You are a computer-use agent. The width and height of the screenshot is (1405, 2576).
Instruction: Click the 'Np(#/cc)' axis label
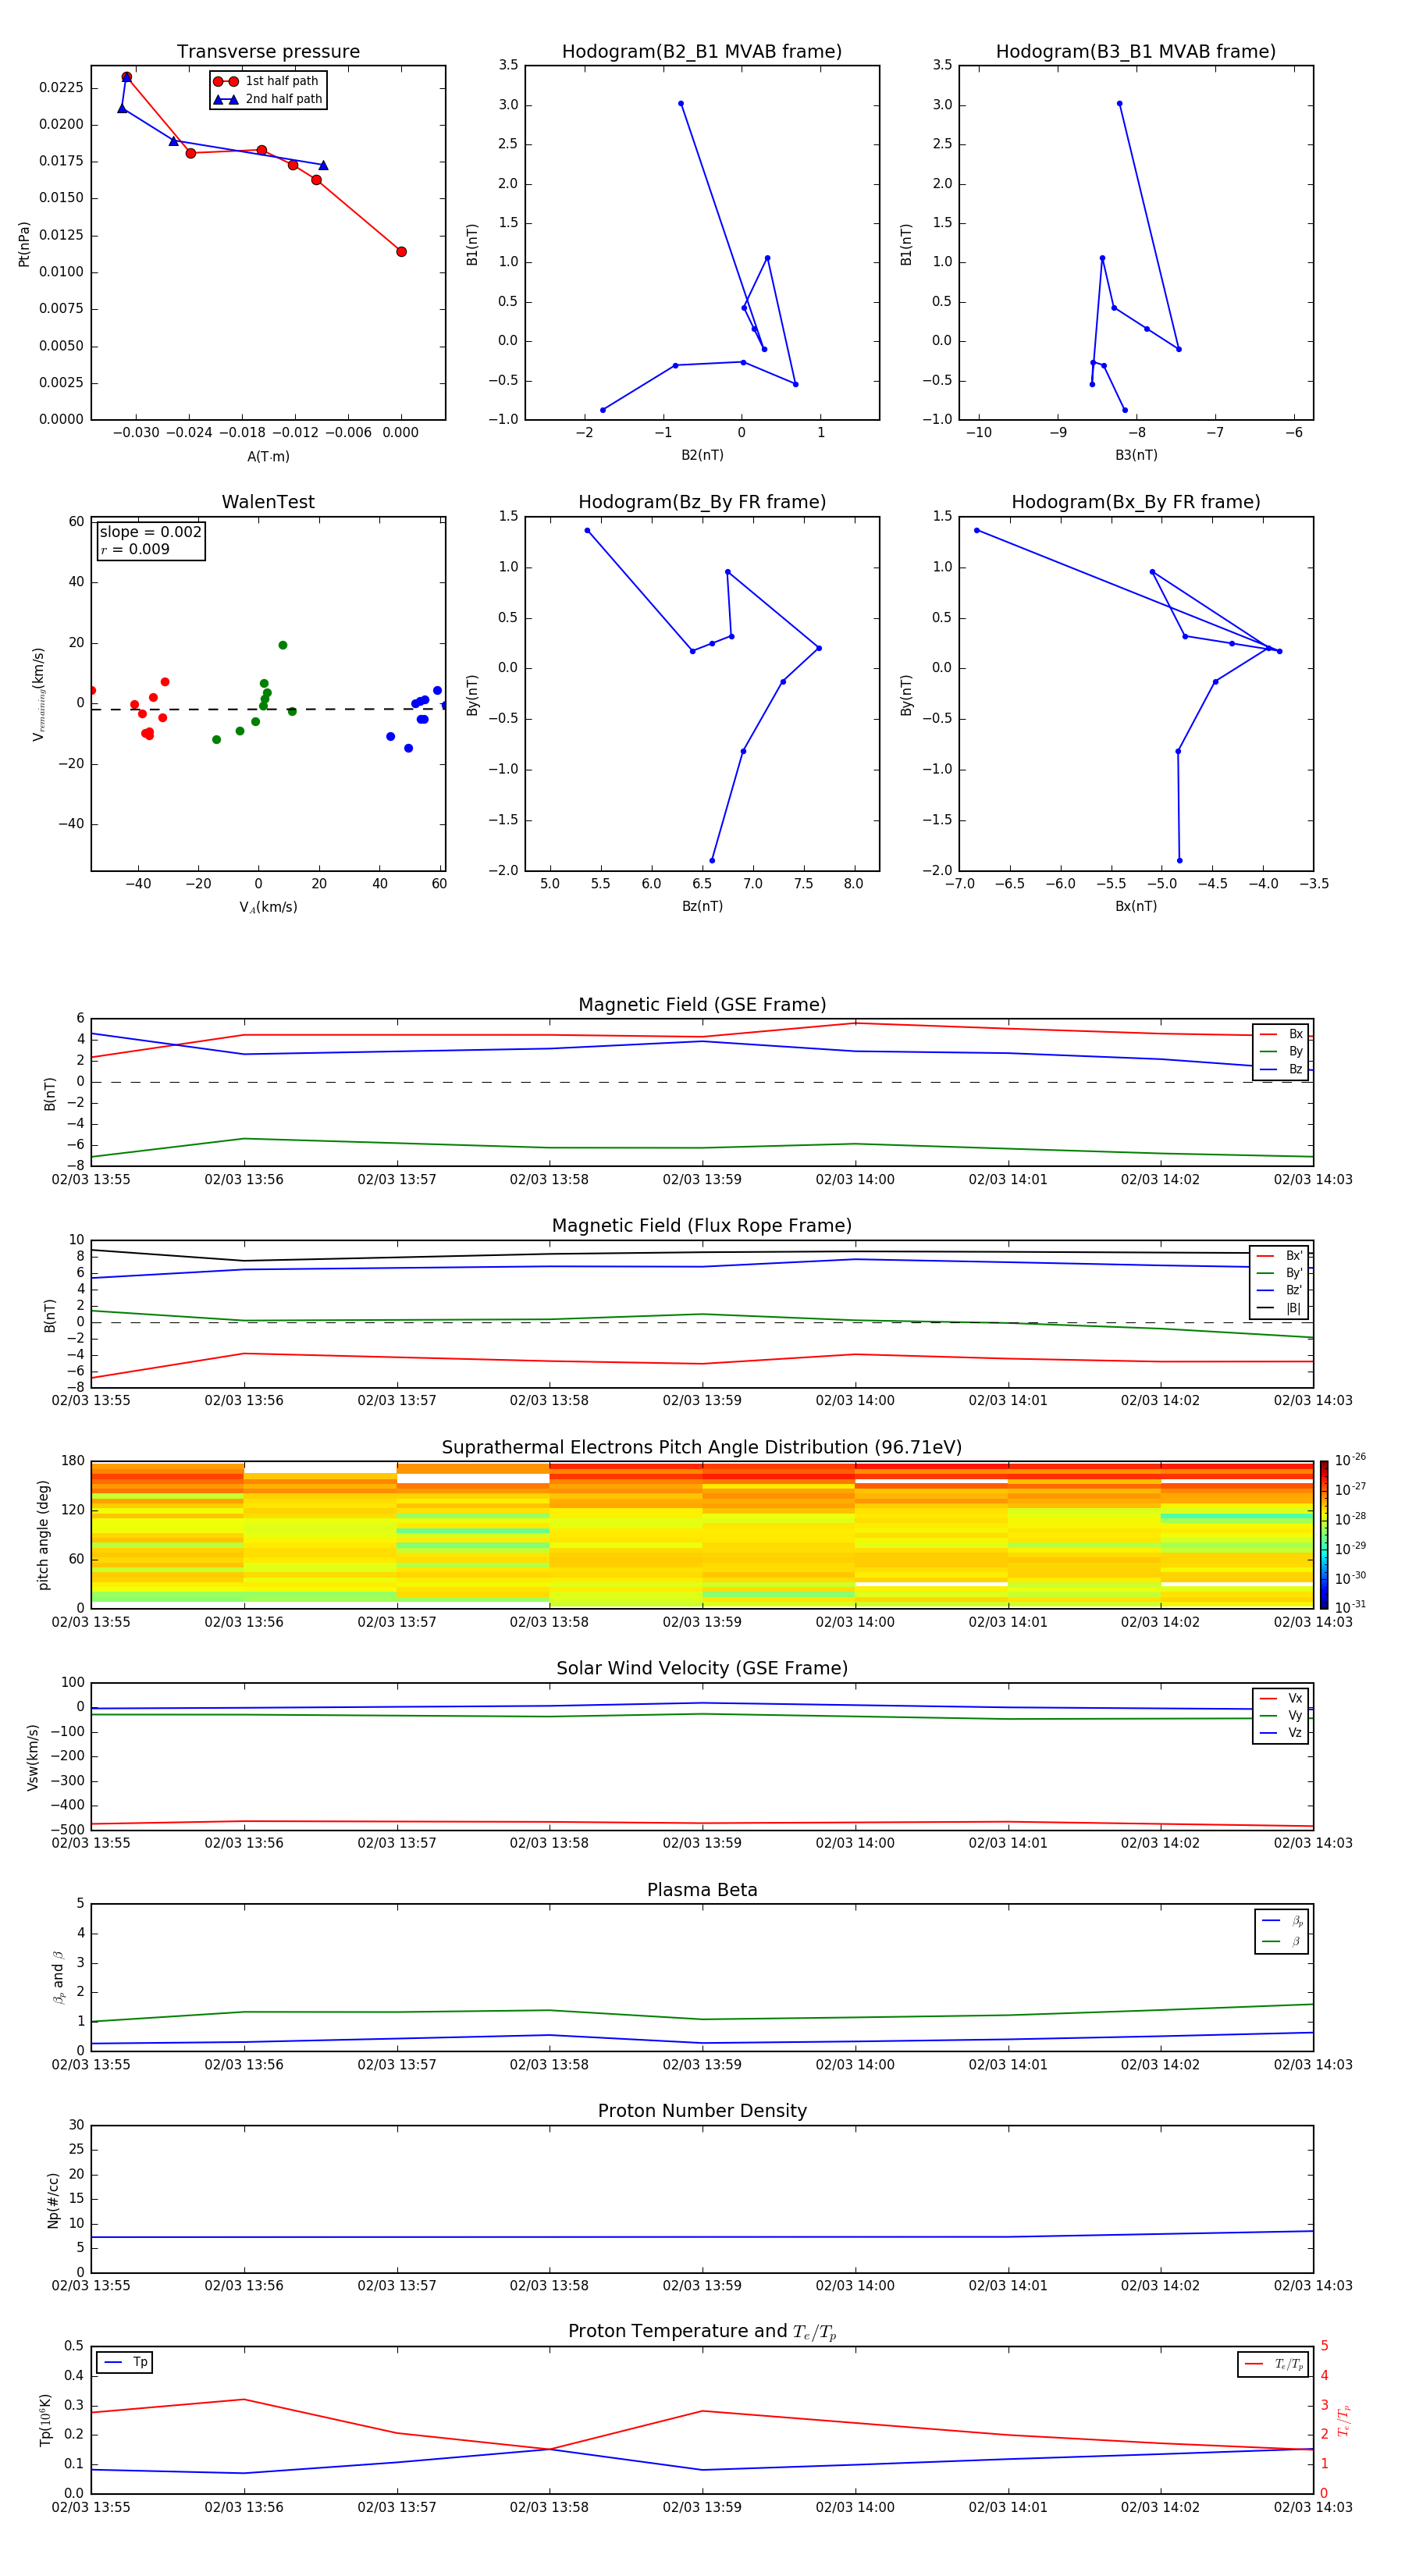(53, 2199)
